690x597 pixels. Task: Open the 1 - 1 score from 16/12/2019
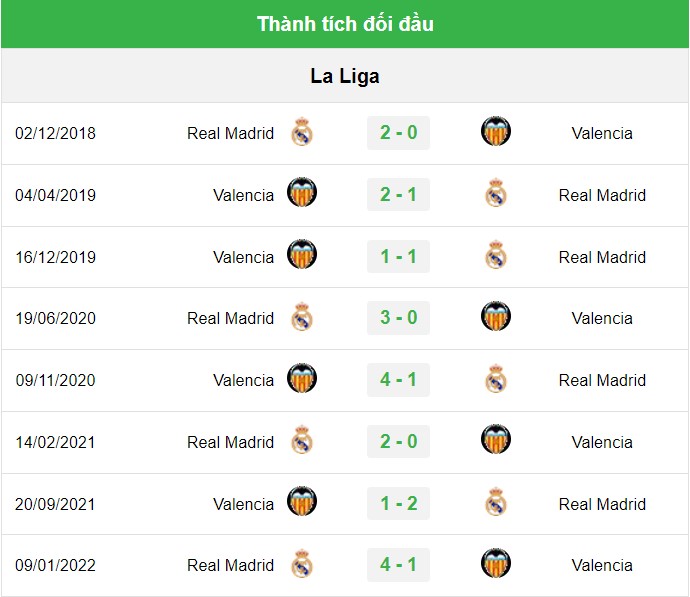(x=398, y=256)
